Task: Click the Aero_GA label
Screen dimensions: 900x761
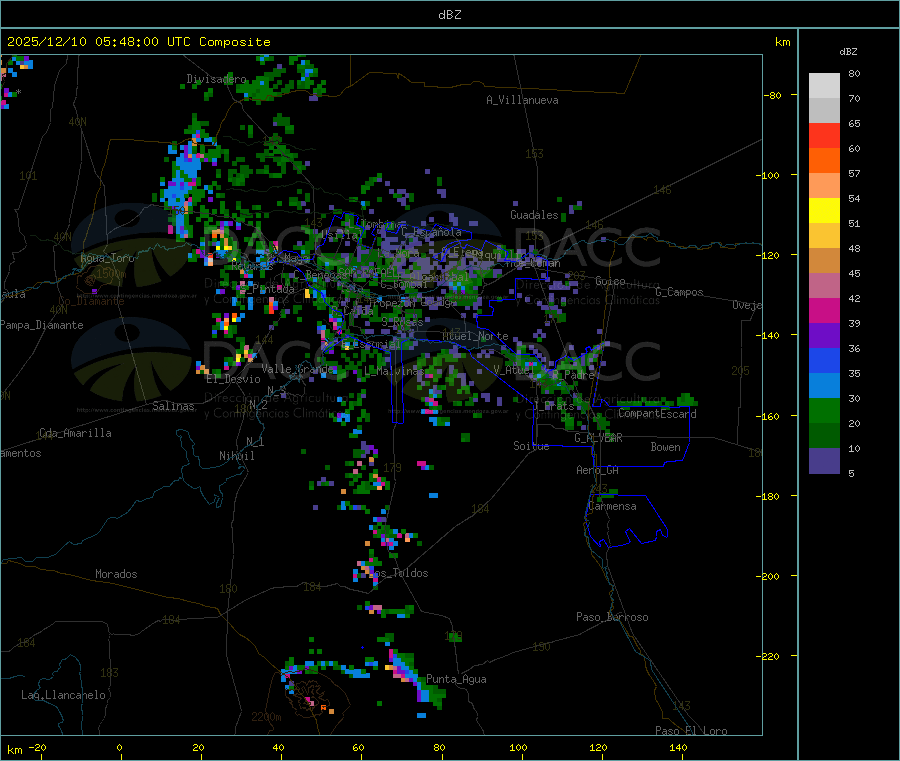Action: point(597,470)
